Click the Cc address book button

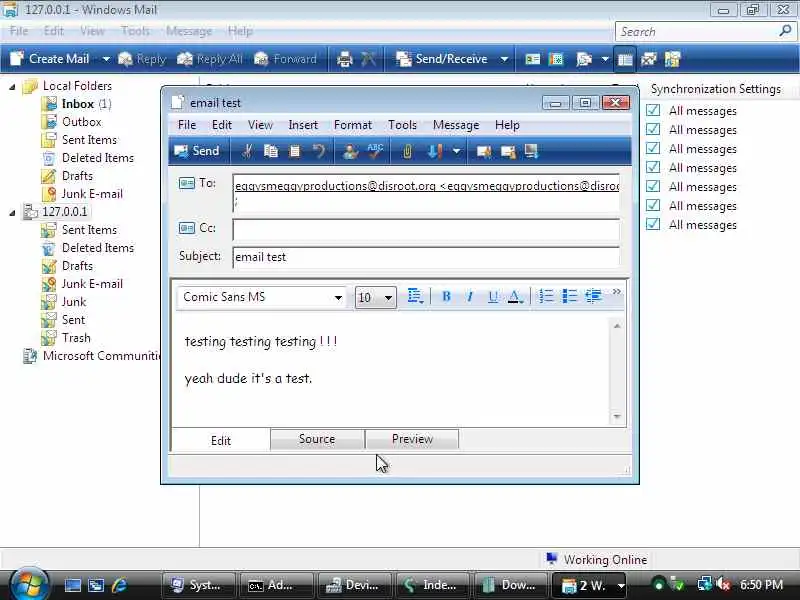point(197,228)
